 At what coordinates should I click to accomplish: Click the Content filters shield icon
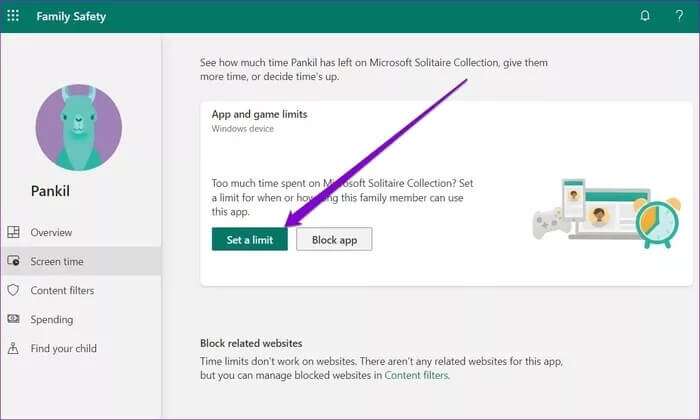(x=13, y=290)
